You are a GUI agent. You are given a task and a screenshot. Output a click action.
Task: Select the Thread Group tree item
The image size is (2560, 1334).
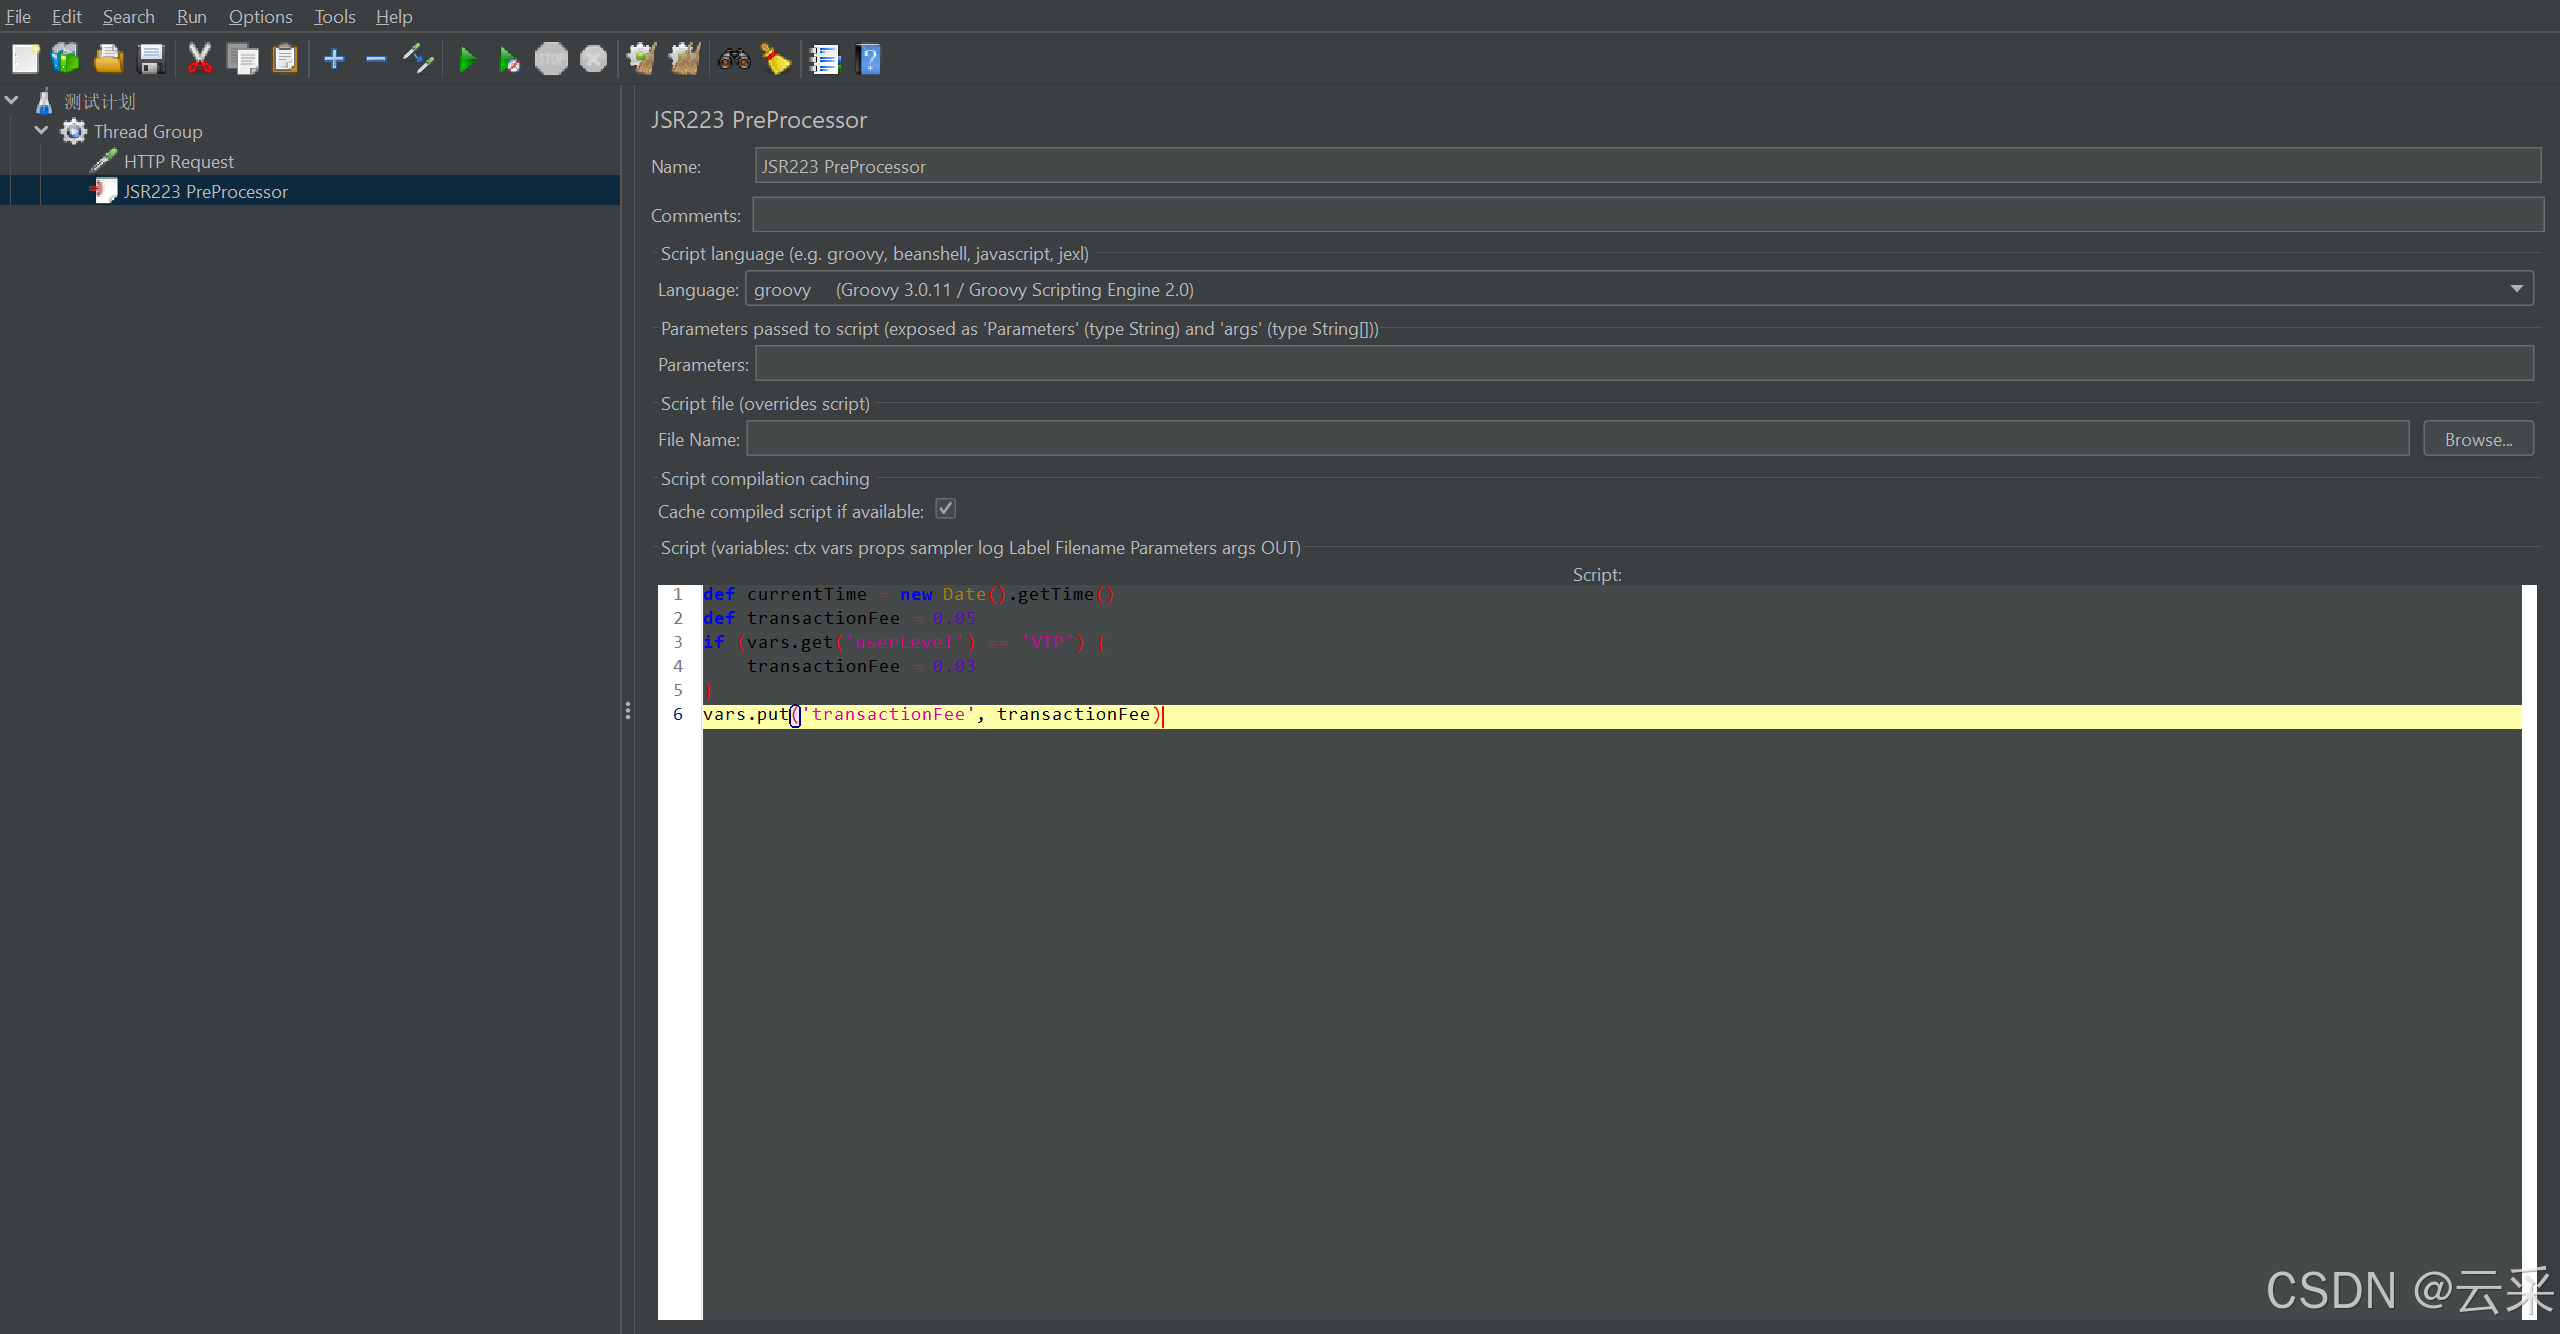point(148,131)
